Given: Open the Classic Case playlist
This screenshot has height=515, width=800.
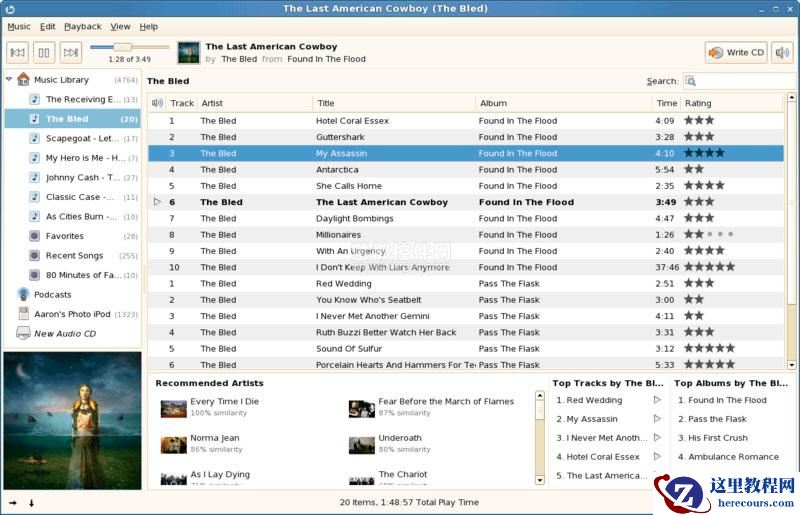Looking at the screenshot, I should (x=71, y=197).
